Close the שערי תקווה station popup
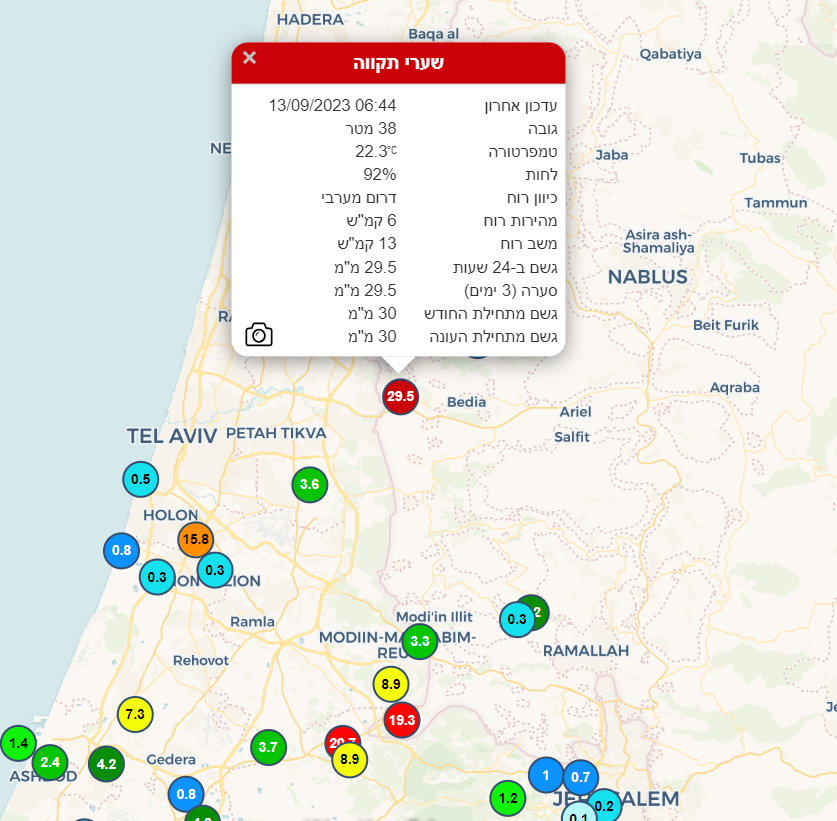This screenshot has width=837, height=821. pos(250,58)
